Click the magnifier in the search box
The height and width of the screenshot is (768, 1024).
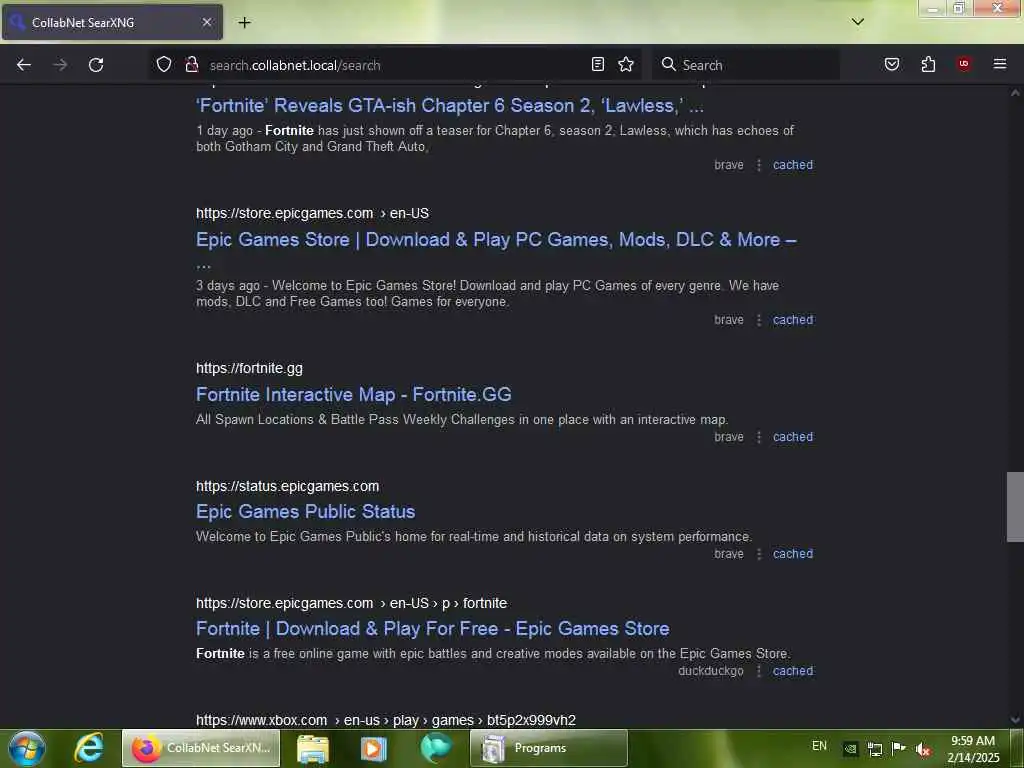pos(668,64)
